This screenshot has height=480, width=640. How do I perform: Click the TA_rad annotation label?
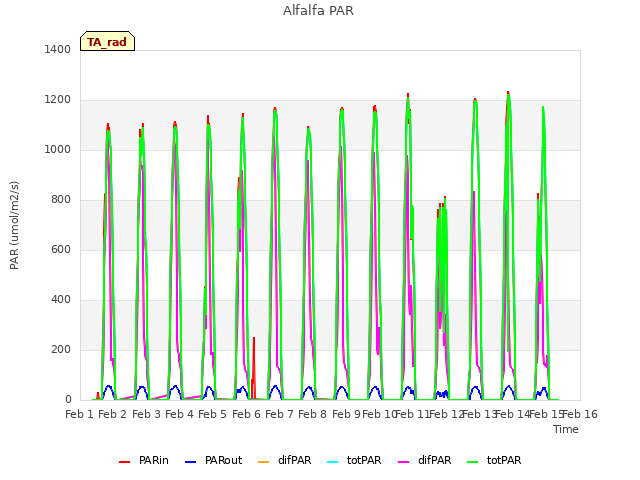pos(107,42)
